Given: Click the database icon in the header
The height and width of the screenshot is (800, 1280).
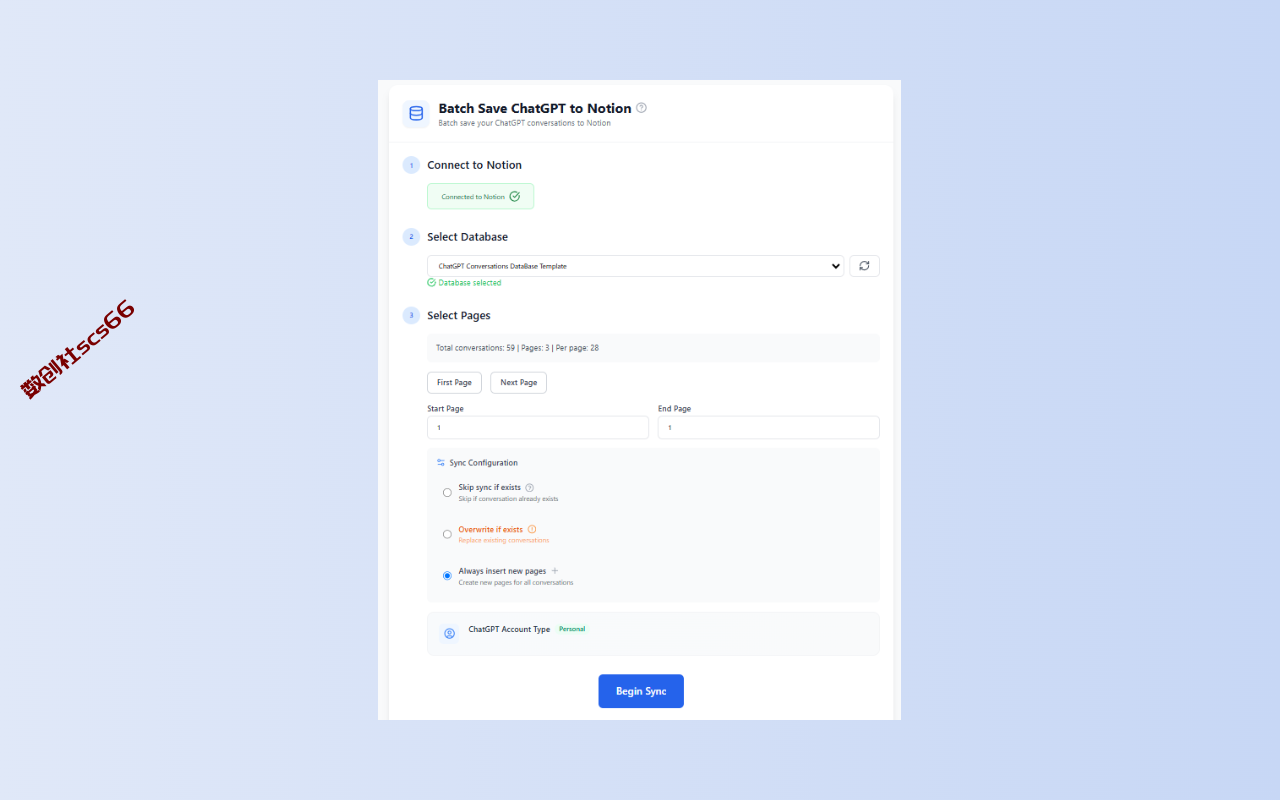Looking at the screenshot, I should 416,114.
